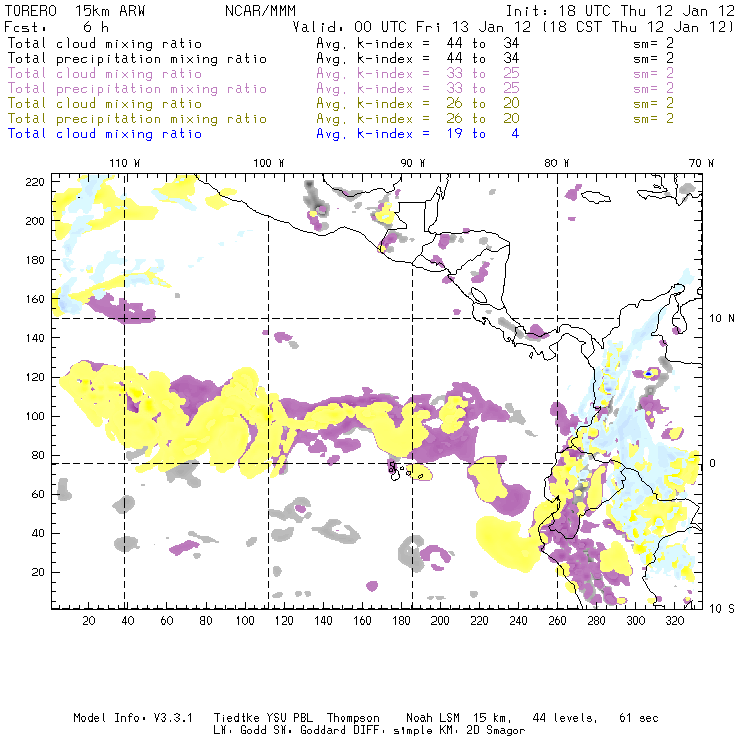
Task: Select the "Fcst: 6 h" forecast hour text
Action: pos(57,27)
